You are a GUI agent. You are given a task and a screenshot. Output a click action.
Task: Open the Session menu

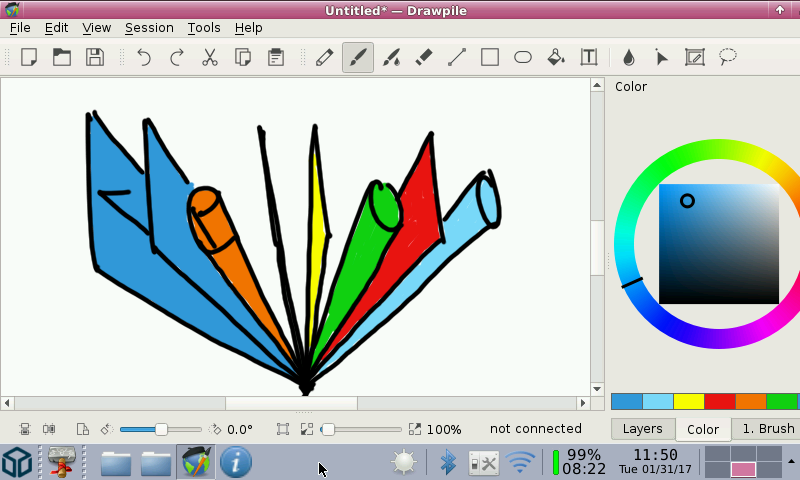tap(149, 28)
